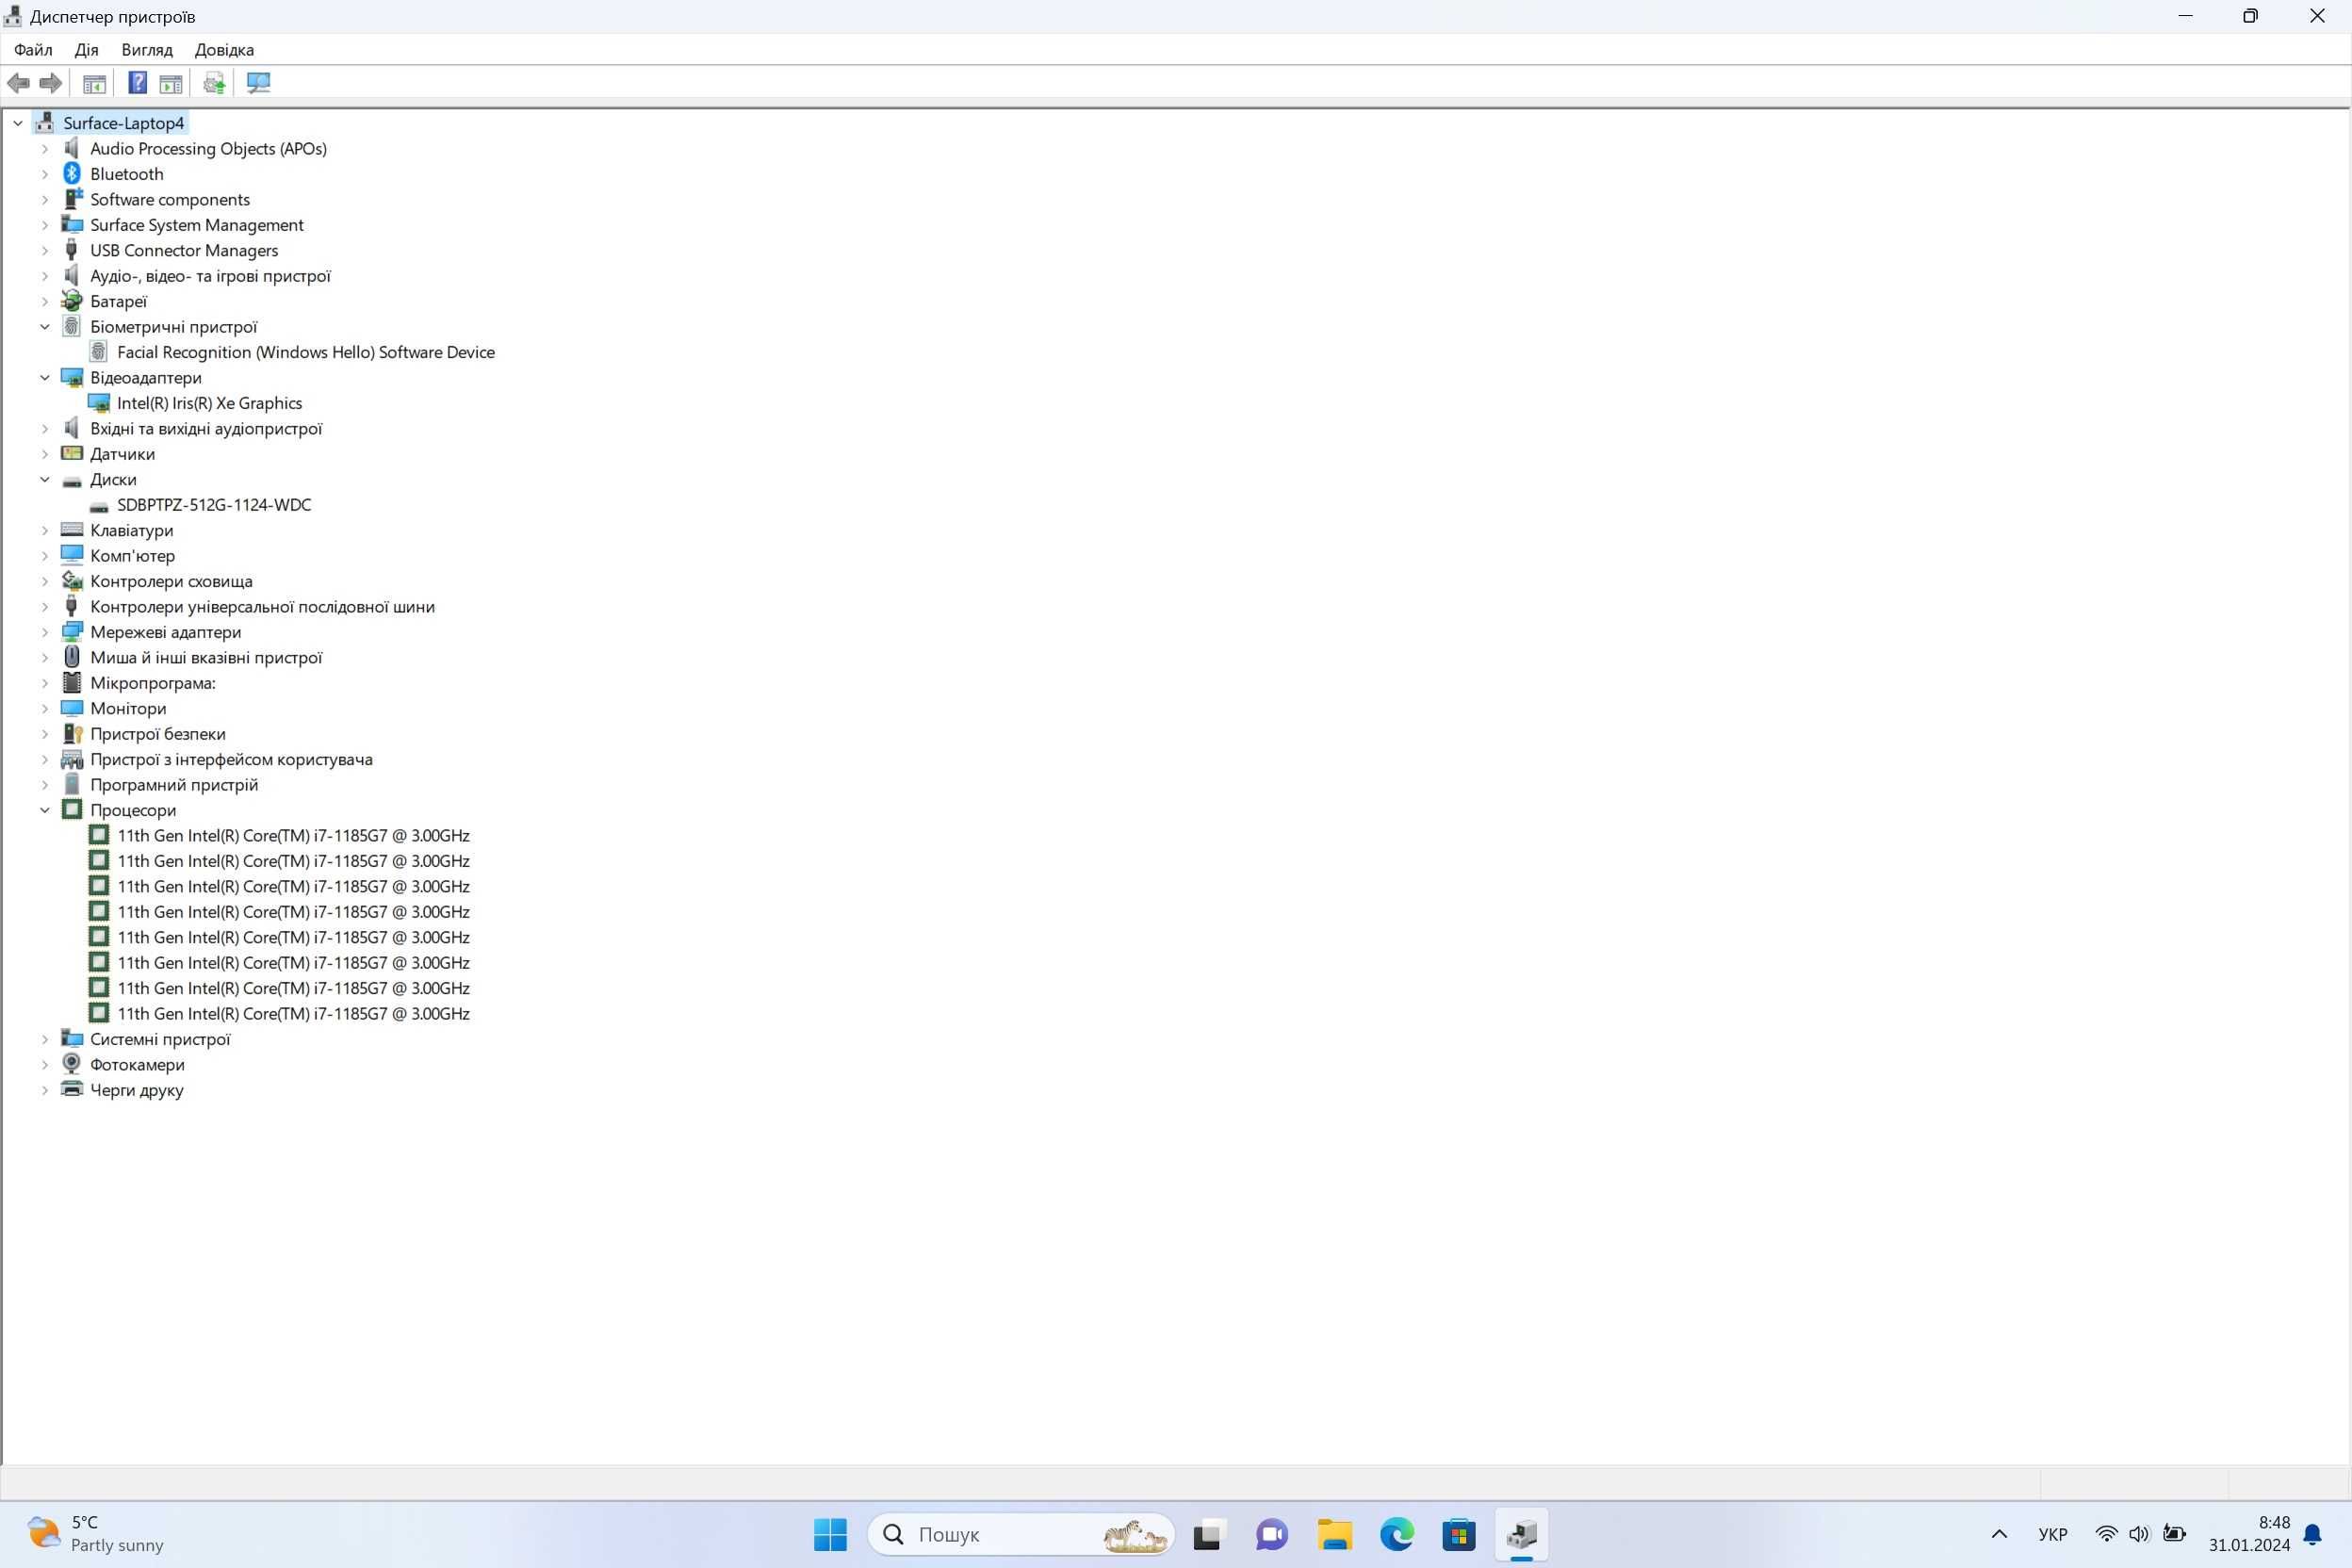Click the Show/Hide Action Pane toolbar icon

[x=171, y=83]
